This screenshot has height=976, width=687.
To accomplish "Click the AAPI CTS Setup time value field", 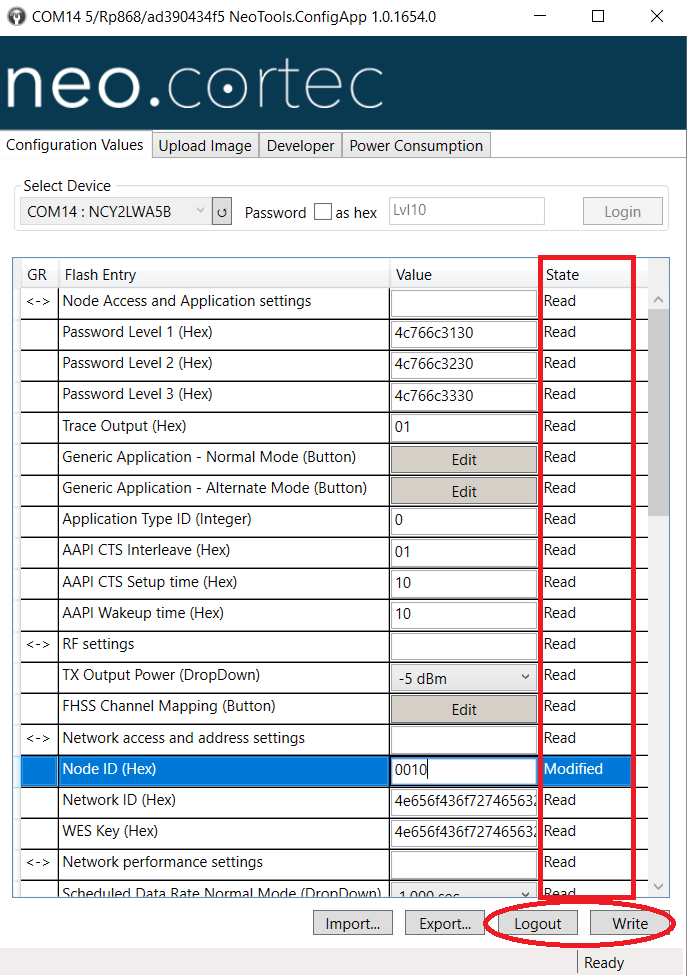I will pyautogui.click(x=464, y=583).
